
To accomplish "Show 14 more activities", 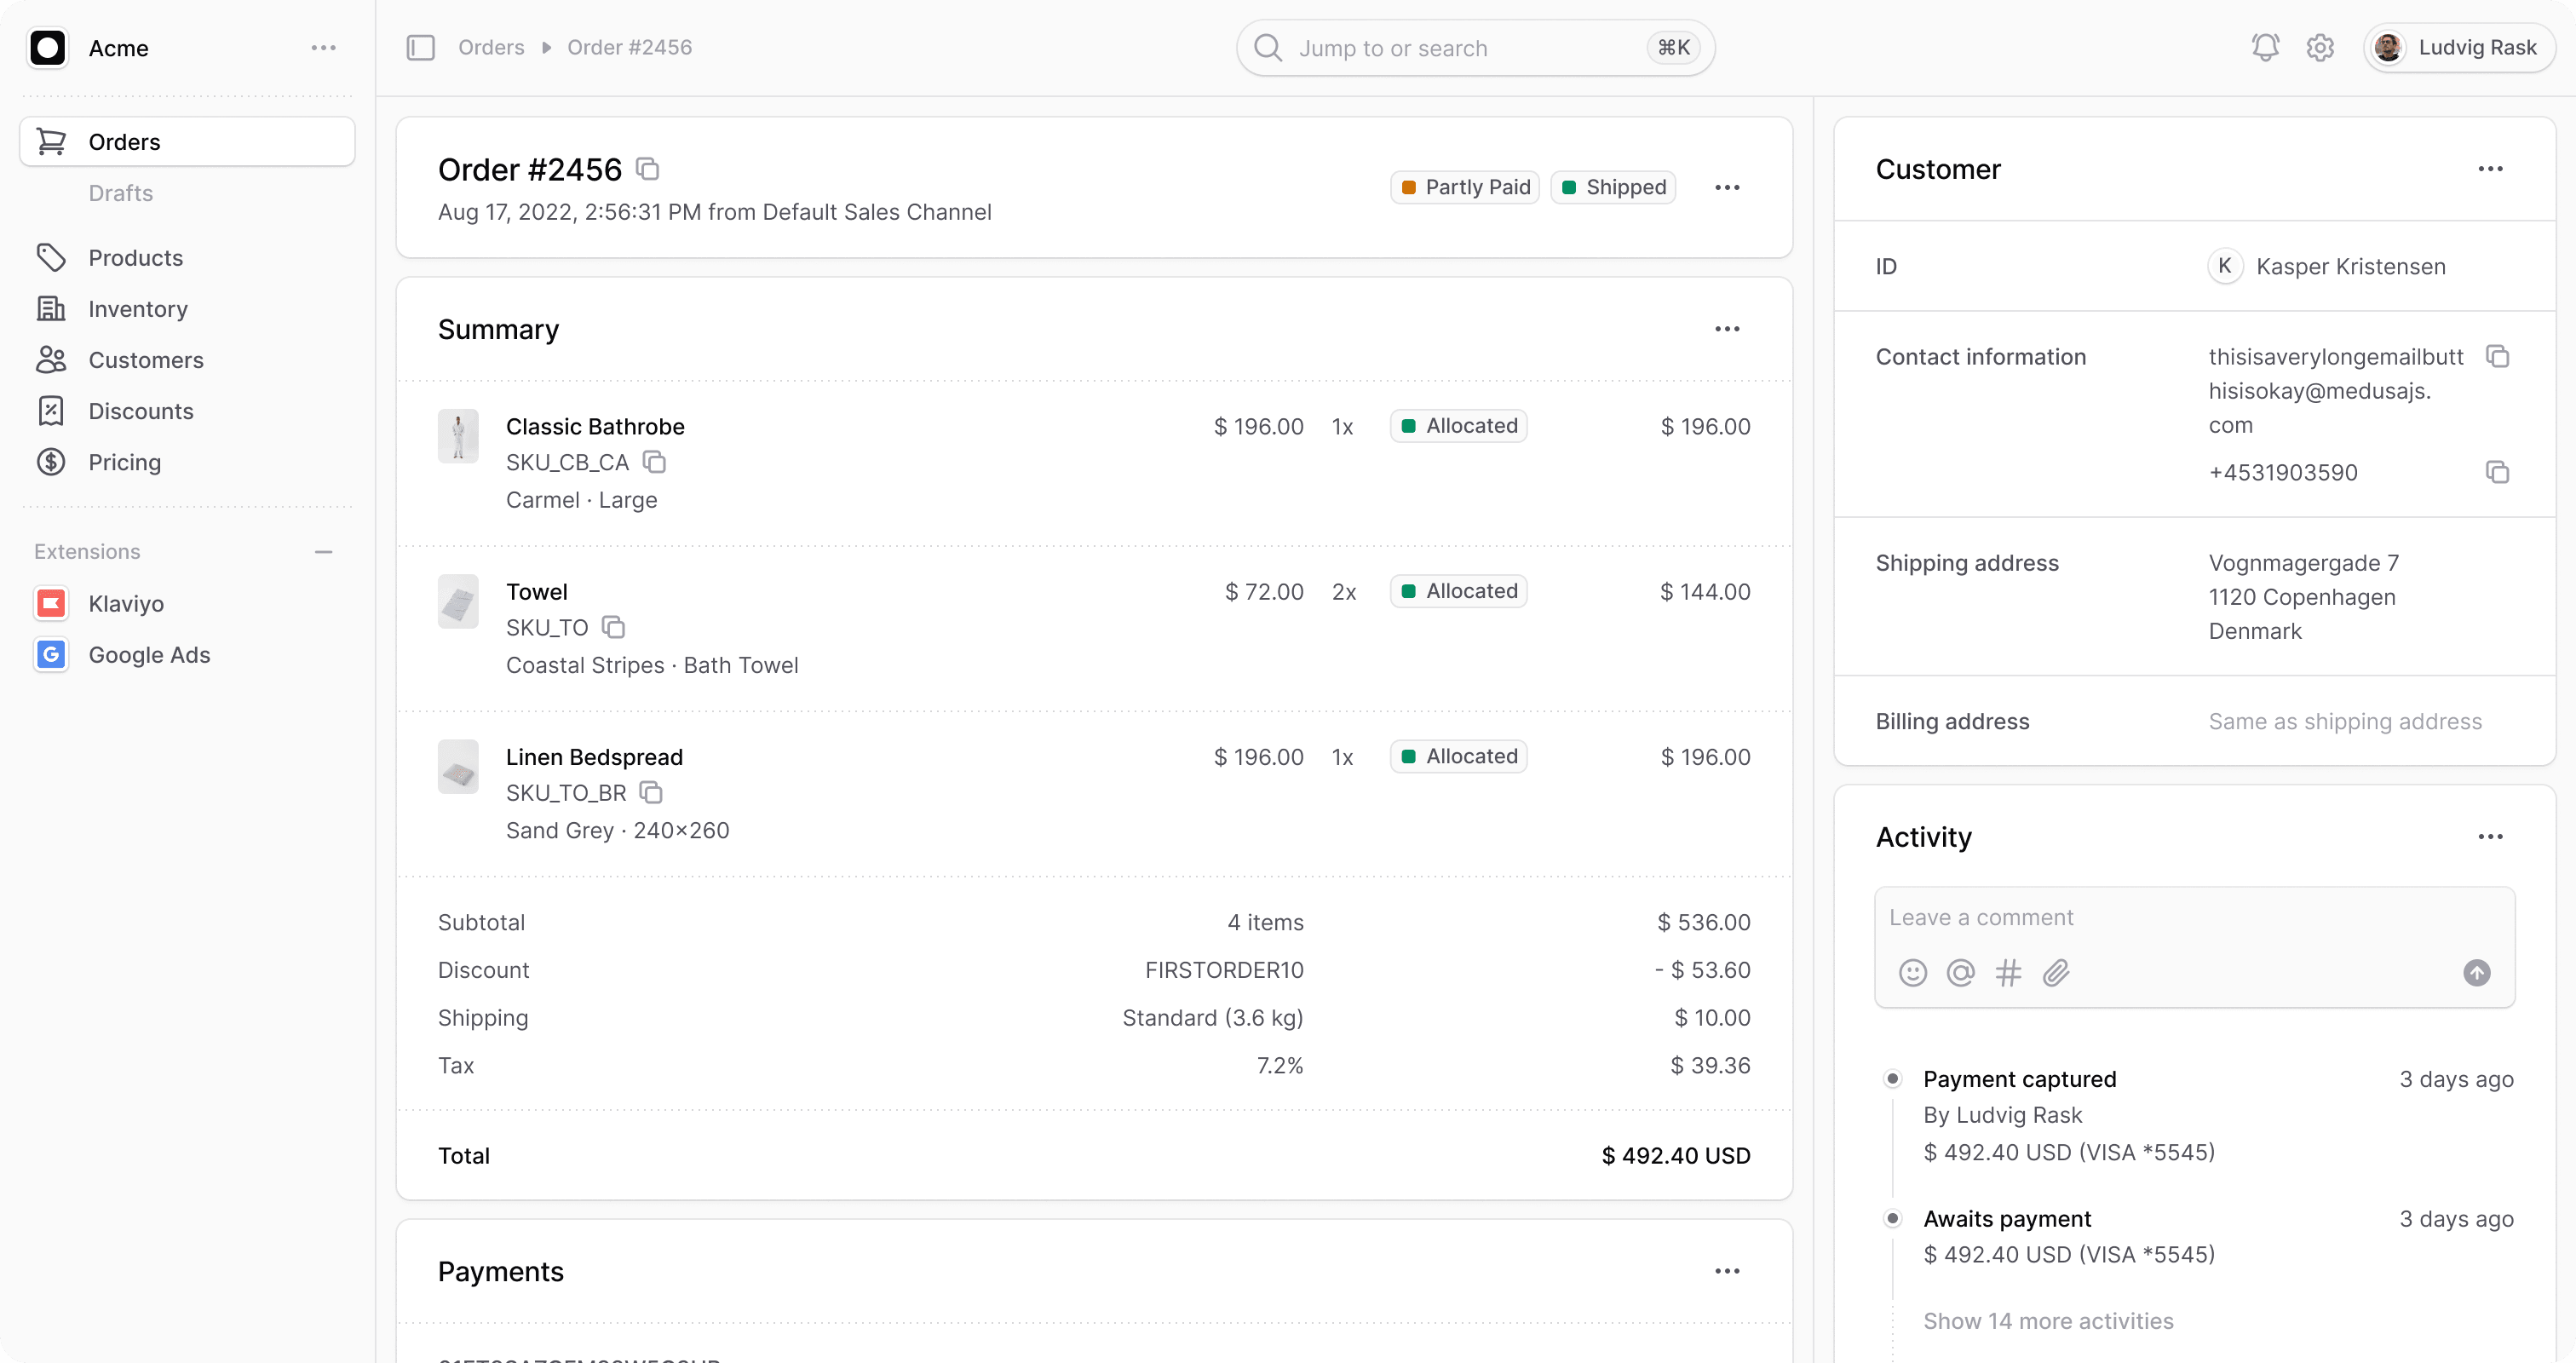I will (x=2048, y=1320).
